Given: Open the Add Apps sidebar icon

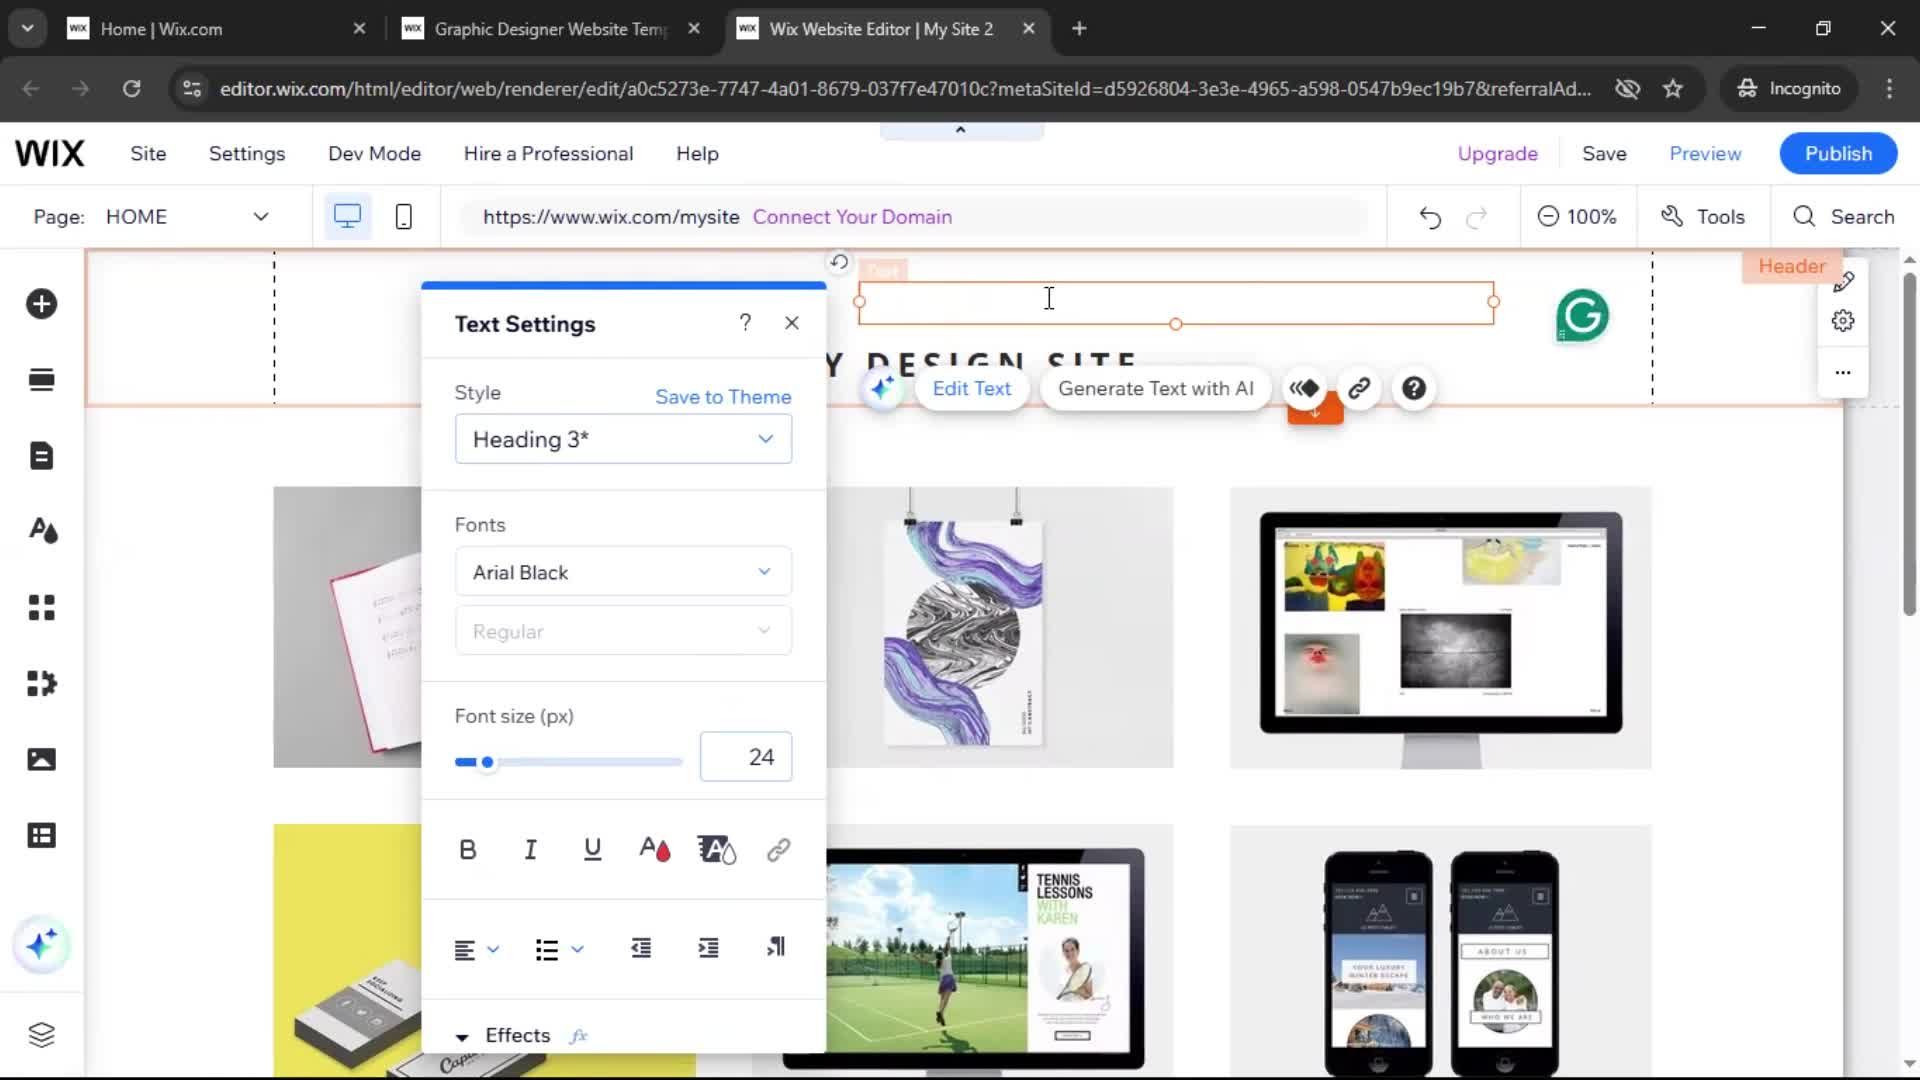Looking at the screenshot, I should [42, 607].
